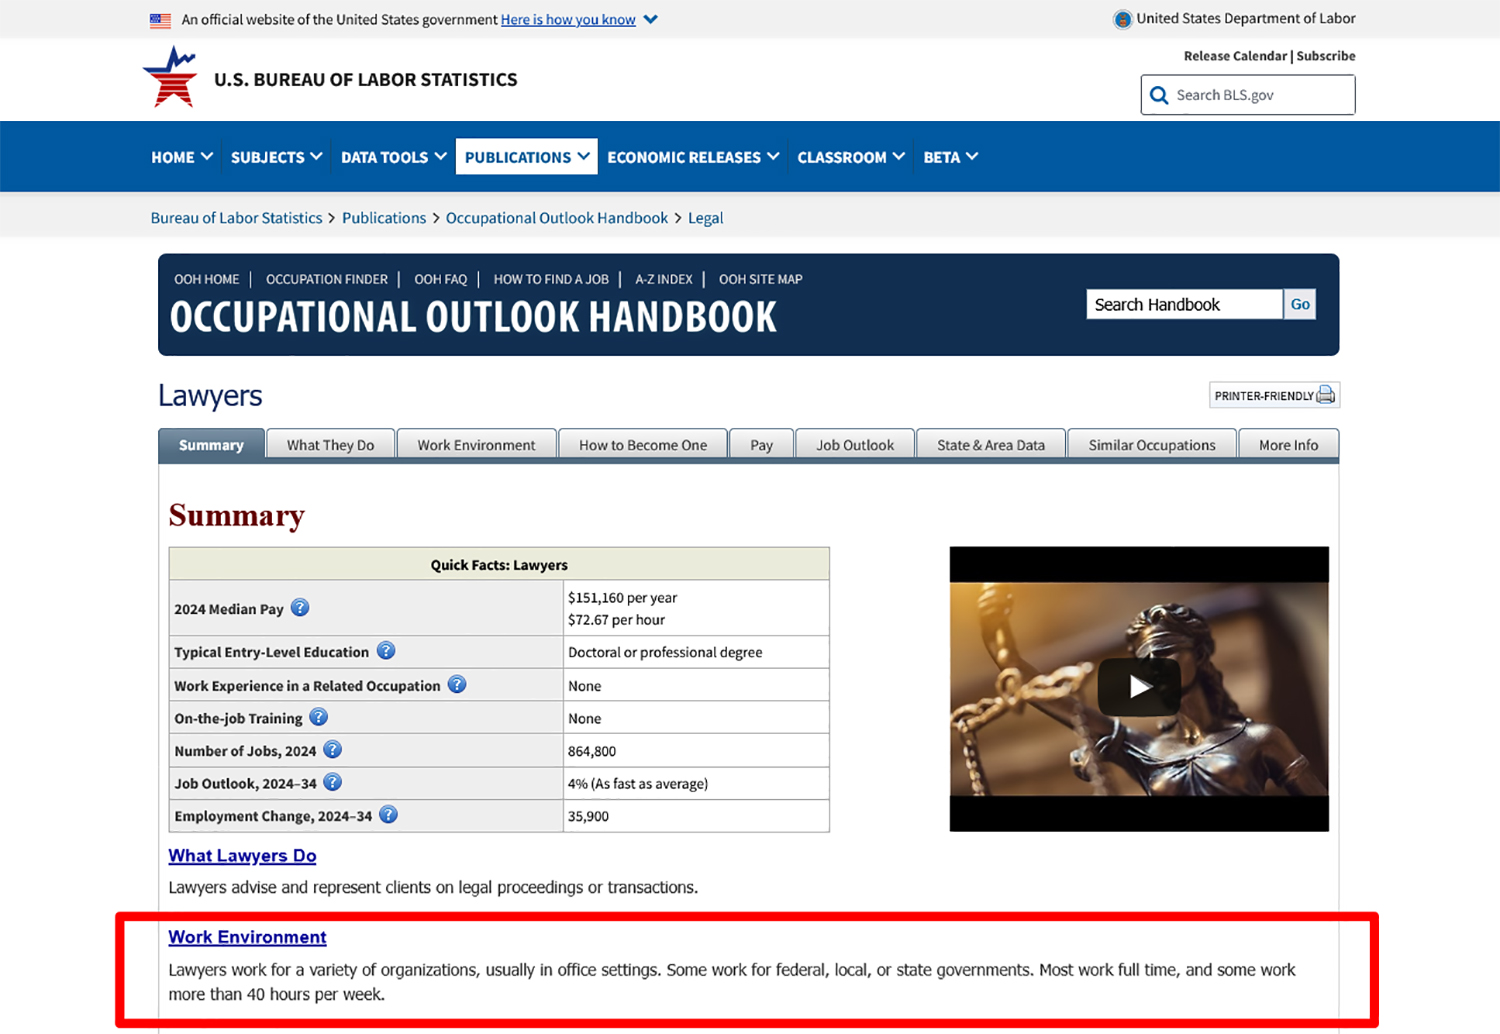Follow the What Lawyers Do link

[242, 856]
